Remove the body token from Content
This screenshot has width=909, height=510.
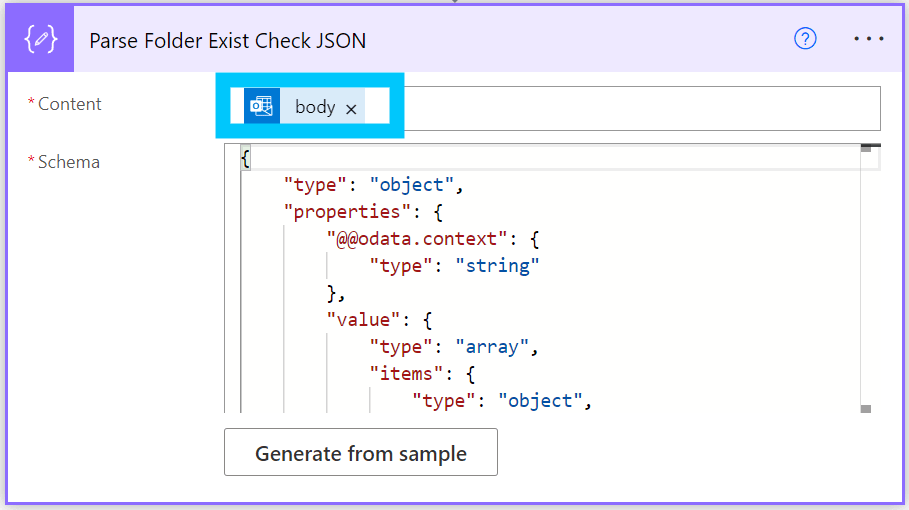coord(351,108)
